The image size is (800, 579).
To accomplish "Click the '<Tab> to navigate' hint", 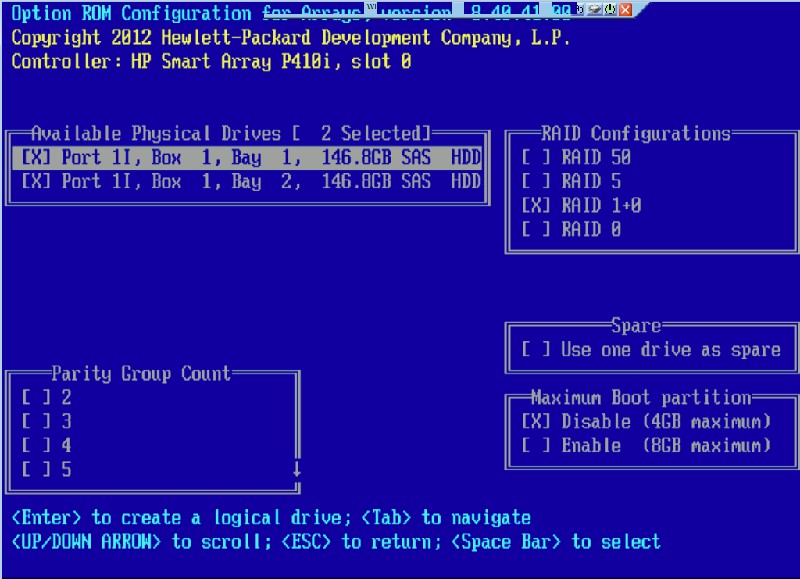I will tap(446, 518).
